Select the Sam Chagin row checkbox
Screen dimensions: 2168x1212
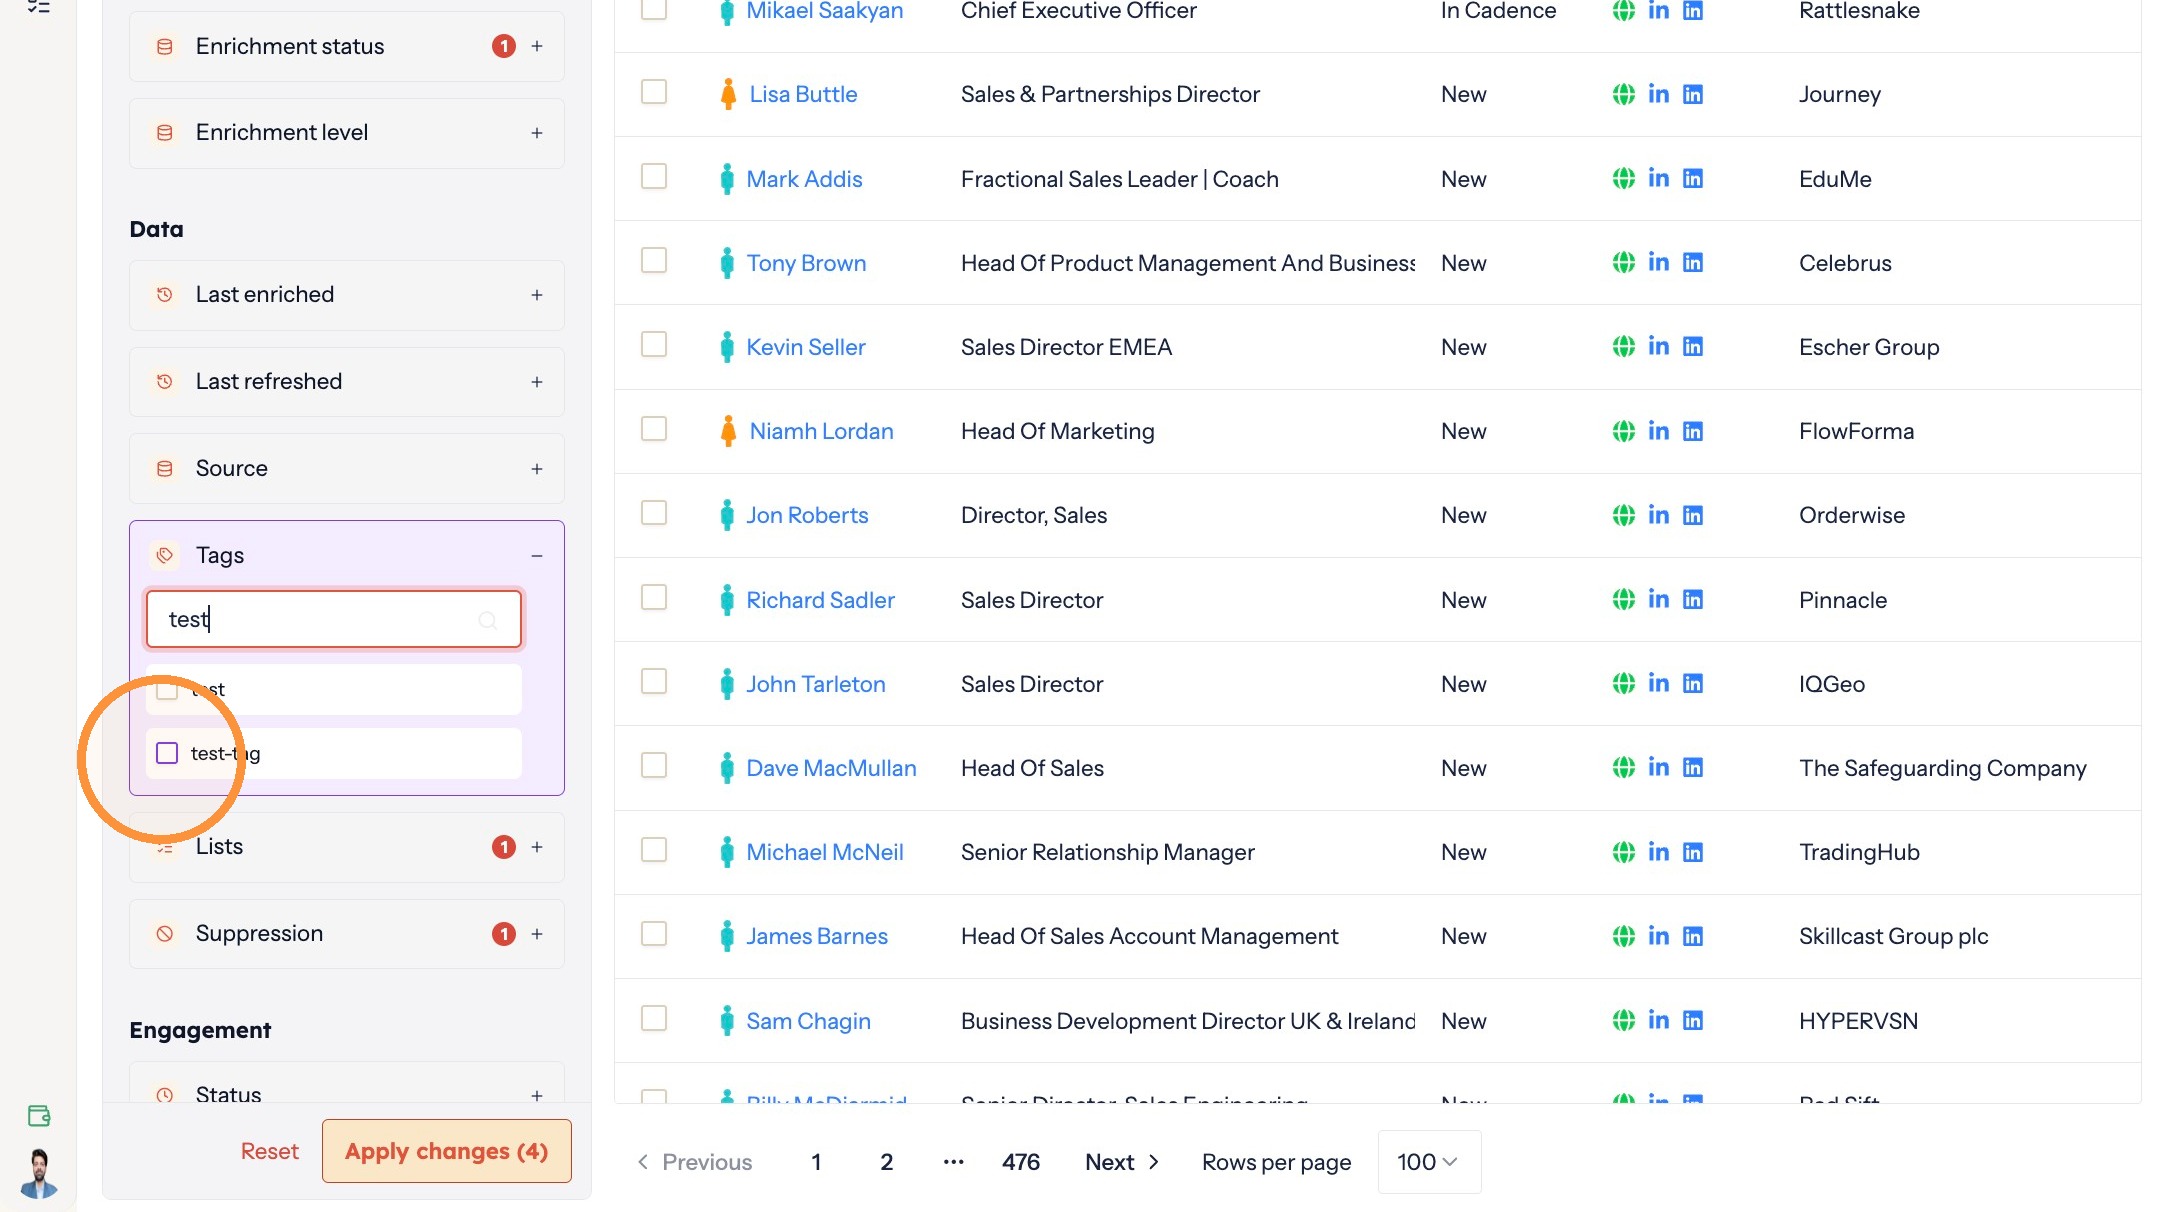(x=654, y=1018)
